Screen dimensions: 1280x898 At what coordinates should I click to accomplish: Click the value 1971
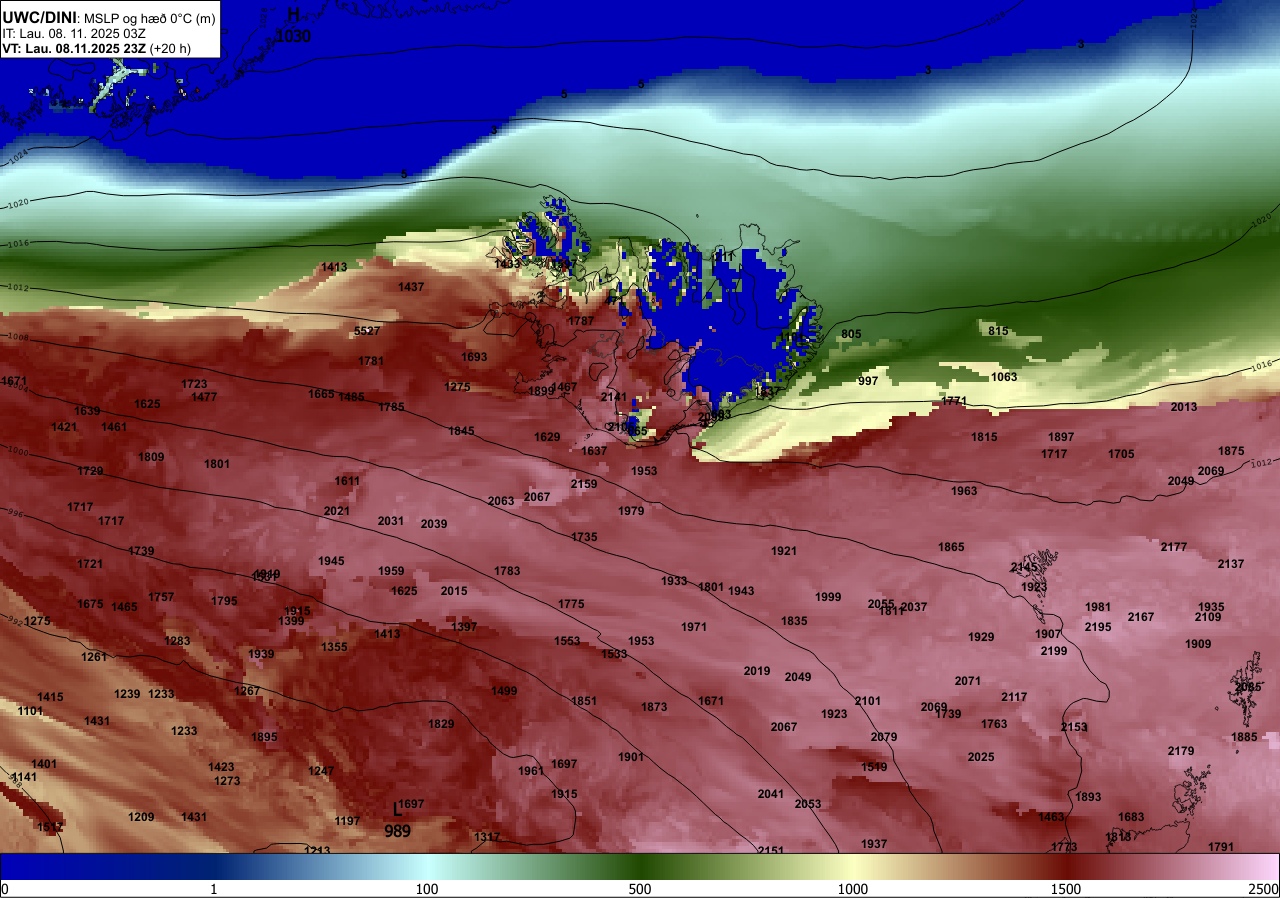point(694,627)
